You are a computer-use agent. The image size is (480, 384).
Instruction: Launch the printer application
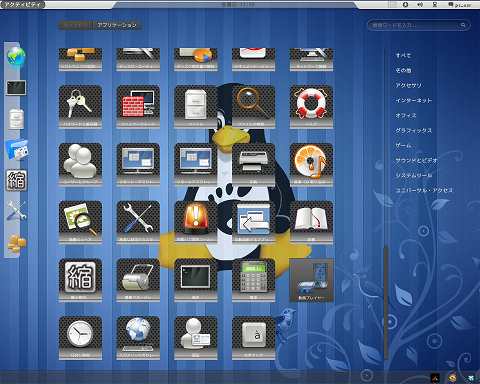pos(253,165)
